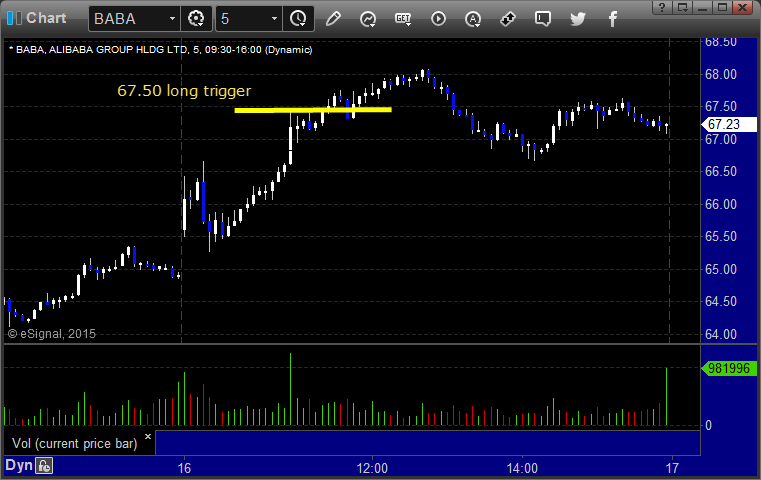Share chart via Facebook icon
The width and height of the screenshot is (761, 480).
612,19
